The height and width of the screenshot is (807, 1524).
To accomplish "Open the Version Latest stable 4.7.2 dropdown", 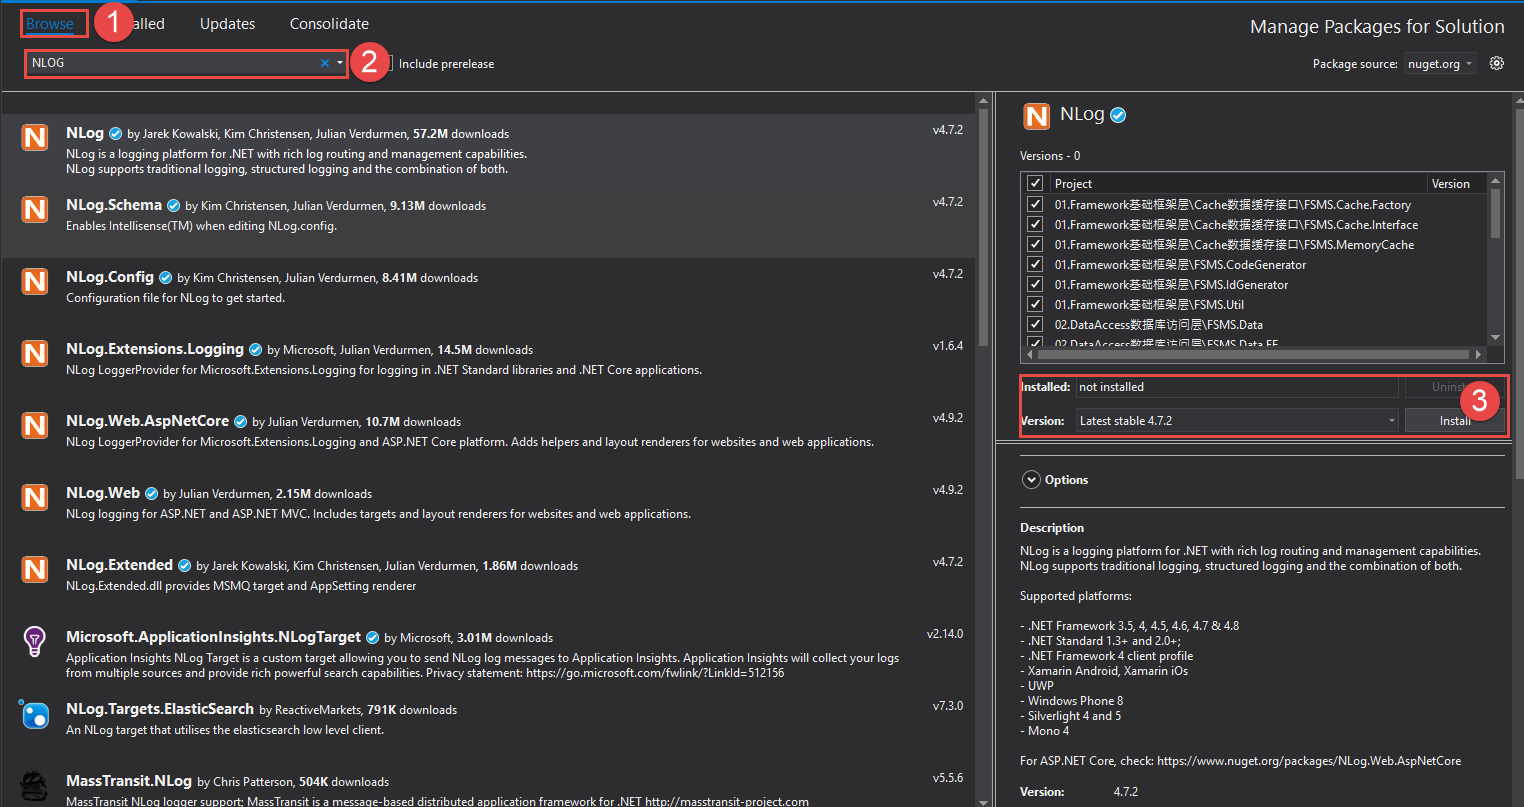I will (x=1237, y=421).
